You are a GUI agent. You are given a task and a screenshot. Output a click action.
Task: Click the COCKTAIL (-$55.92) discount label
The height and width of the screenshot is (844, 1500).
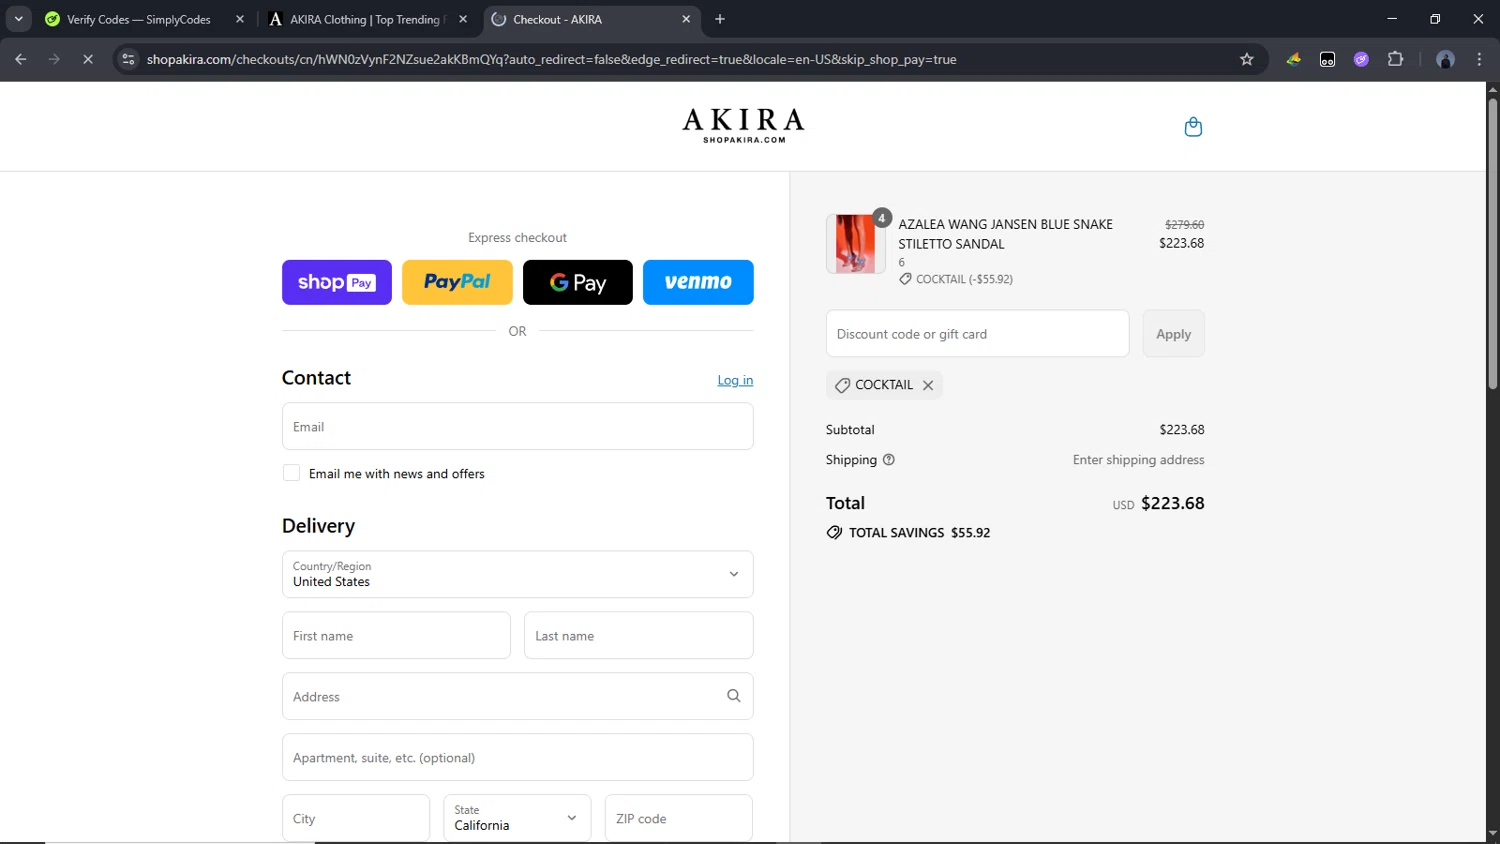964,279
